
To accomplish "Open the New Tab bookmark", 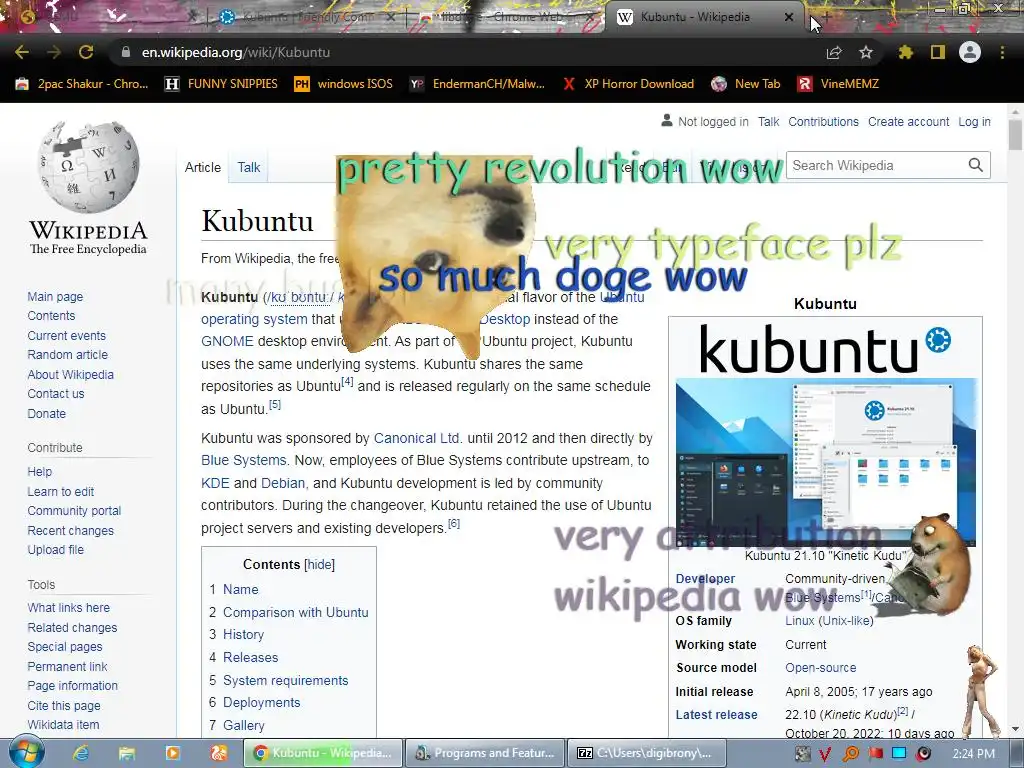I will tap(746, 84).
